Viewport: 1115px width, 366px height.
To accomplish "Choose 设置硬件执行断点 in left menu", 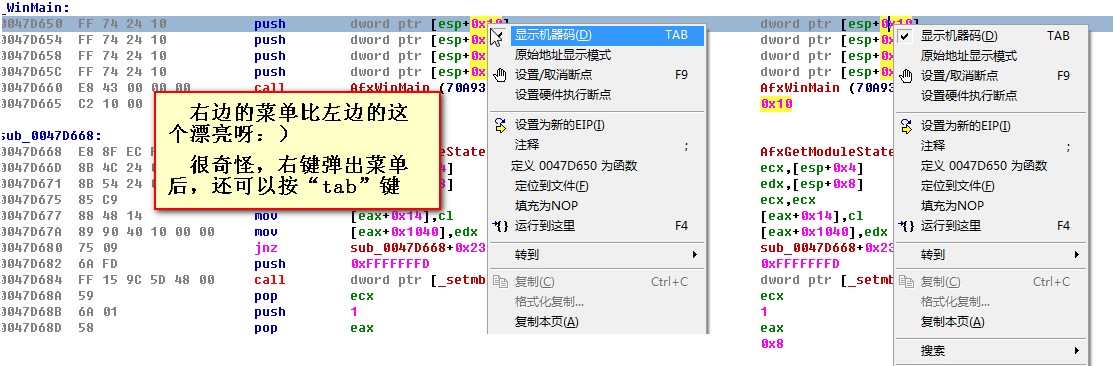I will 562,95.
